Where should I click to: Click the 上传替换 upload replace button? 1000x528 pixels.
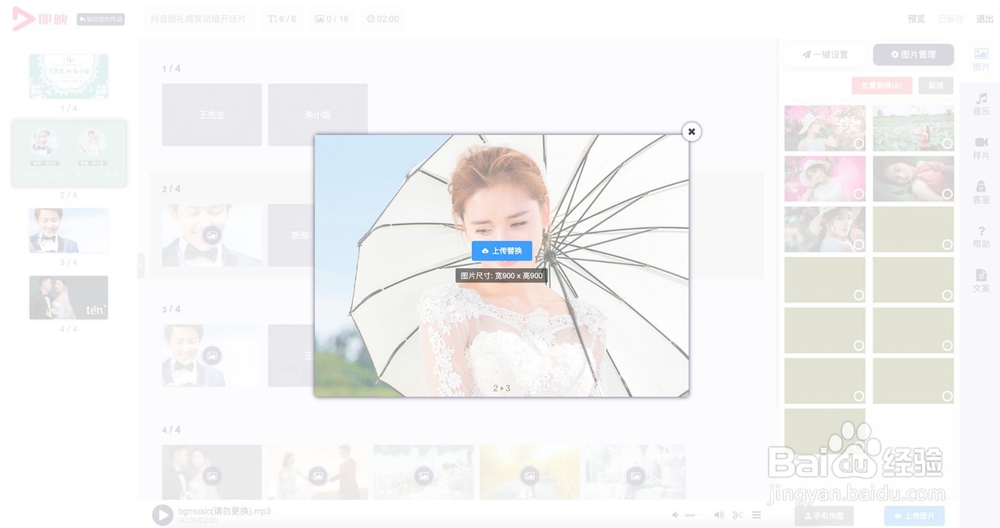[502, 251]
